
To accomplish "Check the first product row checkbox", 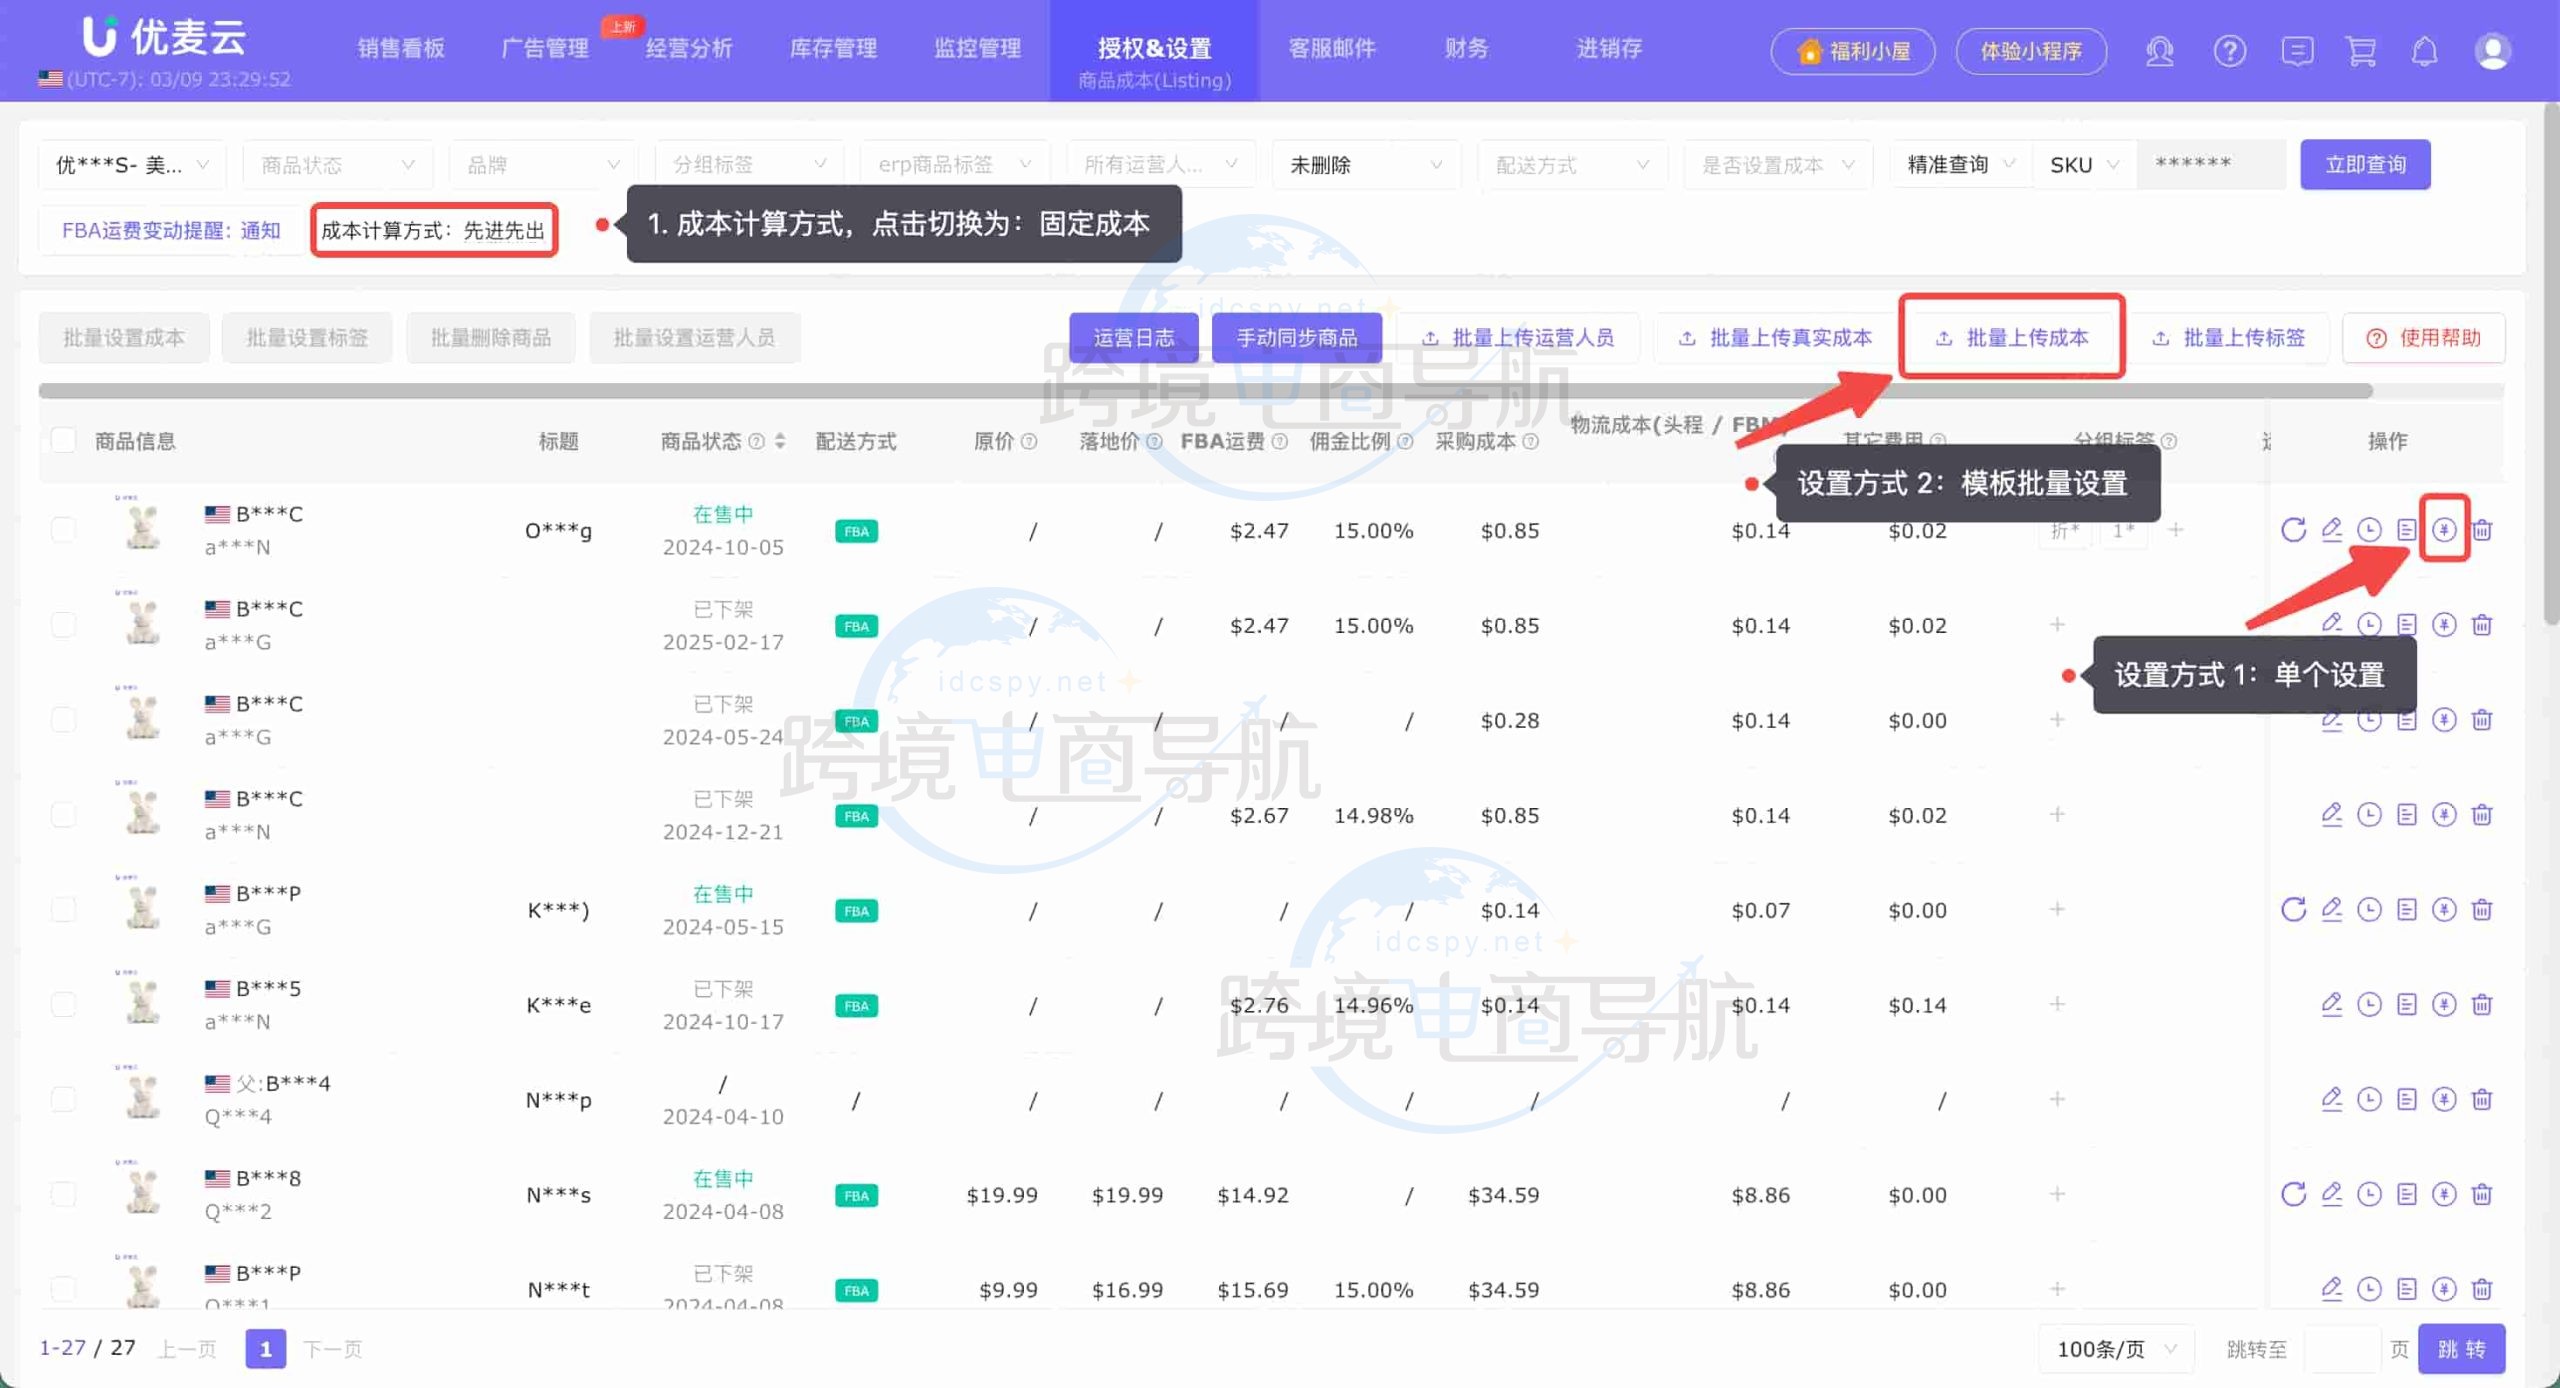I will coord(63,530).
